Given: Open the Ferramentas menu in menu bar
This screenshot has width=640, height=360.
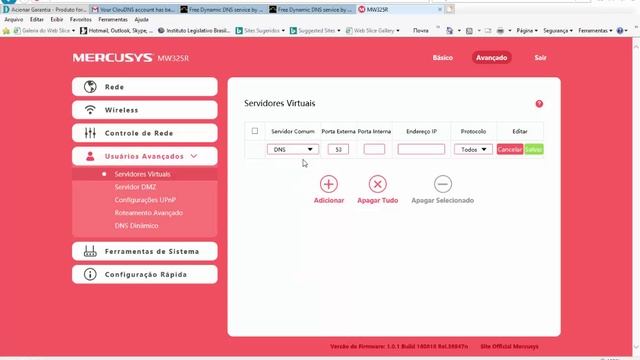Looking at the screenshot, I should 113,20.
